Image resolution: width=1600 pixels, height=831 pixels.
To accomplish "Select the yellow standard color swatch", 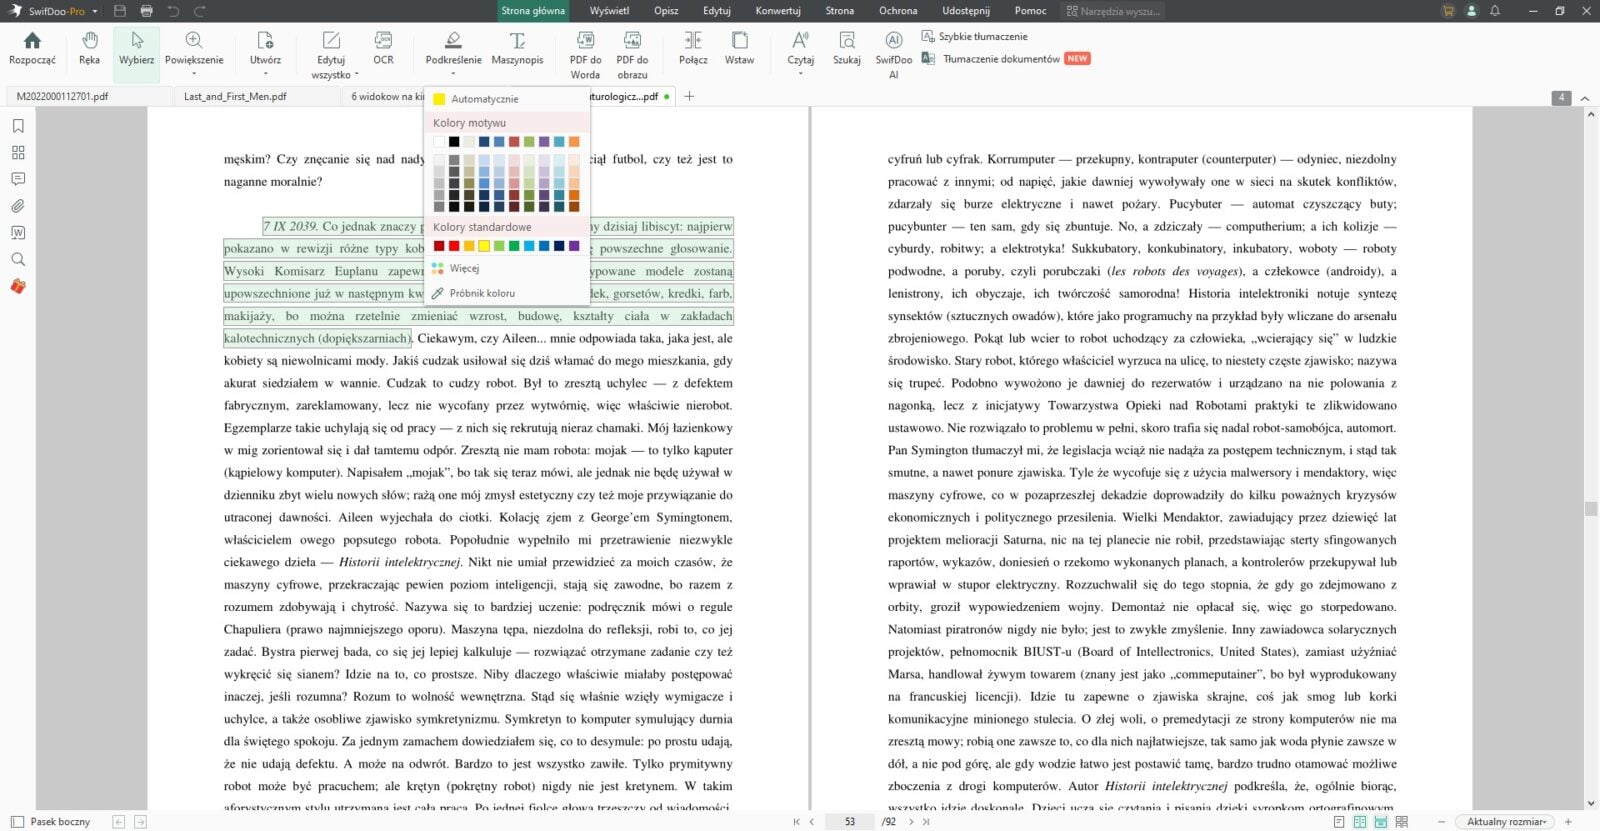I will pos(484,246).
